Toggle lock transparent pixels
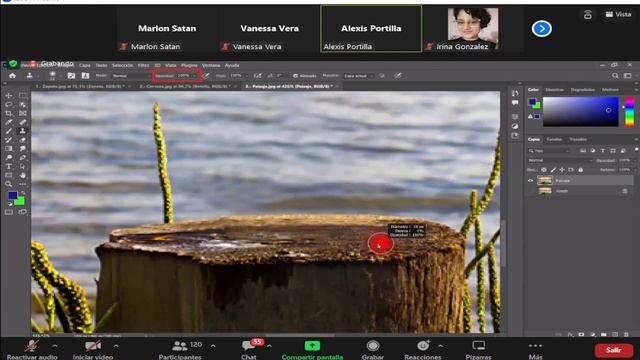Viewport: 640px width, 360px height. (544, 169)
